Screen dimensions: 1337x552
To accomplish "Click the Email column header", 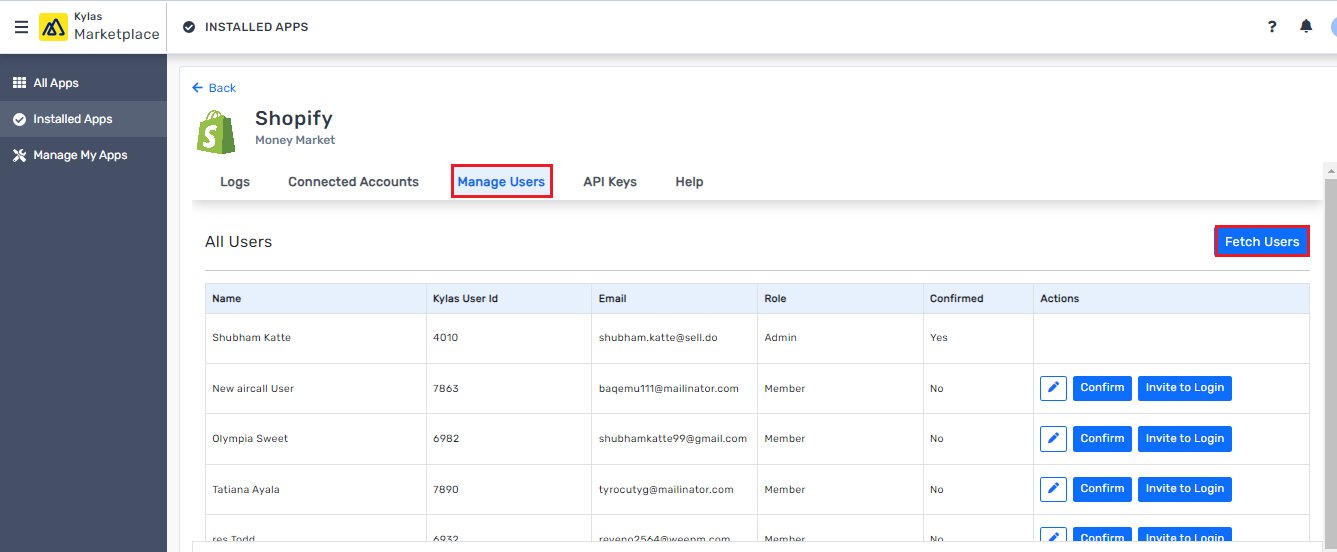I will (x=675, y=298).
